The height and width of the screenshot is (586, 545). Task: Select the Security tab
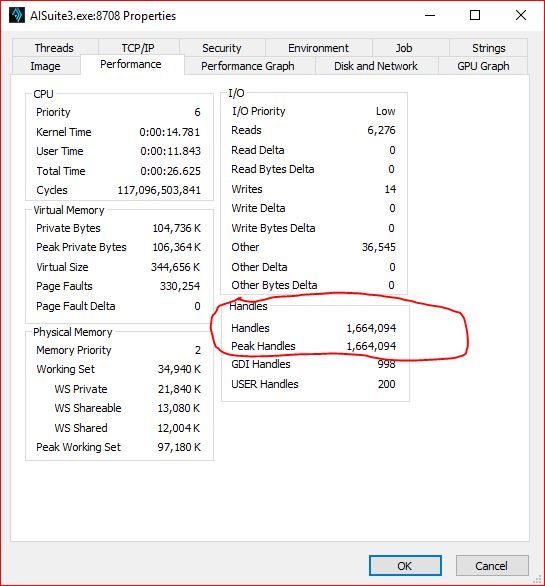(222, 48)
